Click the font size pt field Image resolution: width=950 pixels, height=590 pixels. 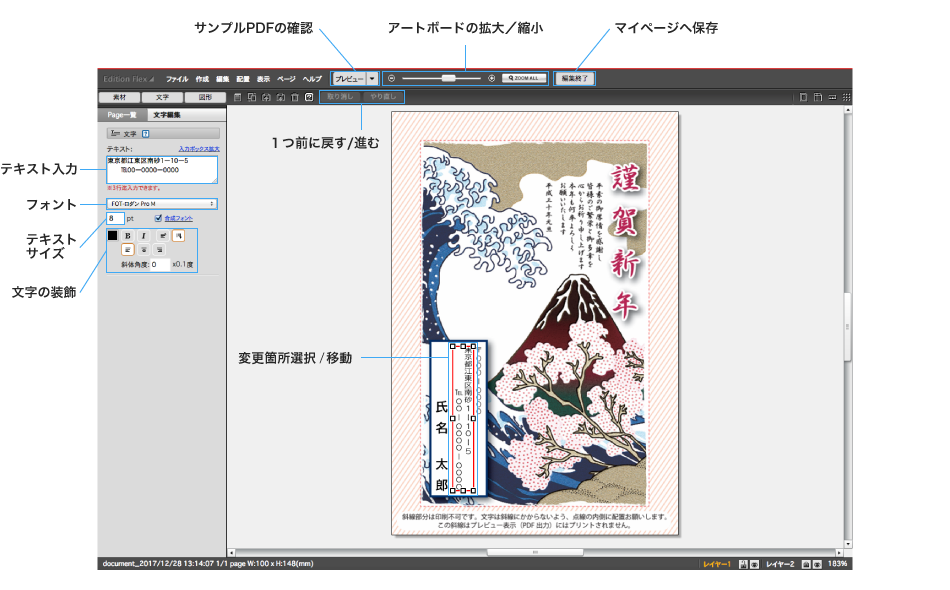[115, 218]
